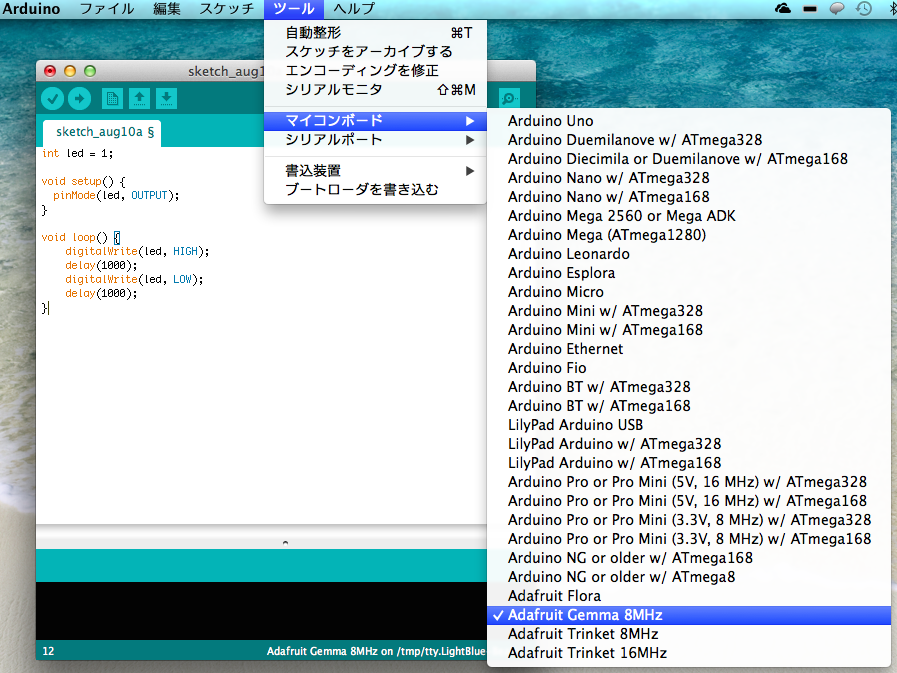Image resolution: width=897 pixels, height=673 pixels.
Task: Pick Arduino BT w/ ATmega328
Action: pyautogui.click(x=689, y=387)
